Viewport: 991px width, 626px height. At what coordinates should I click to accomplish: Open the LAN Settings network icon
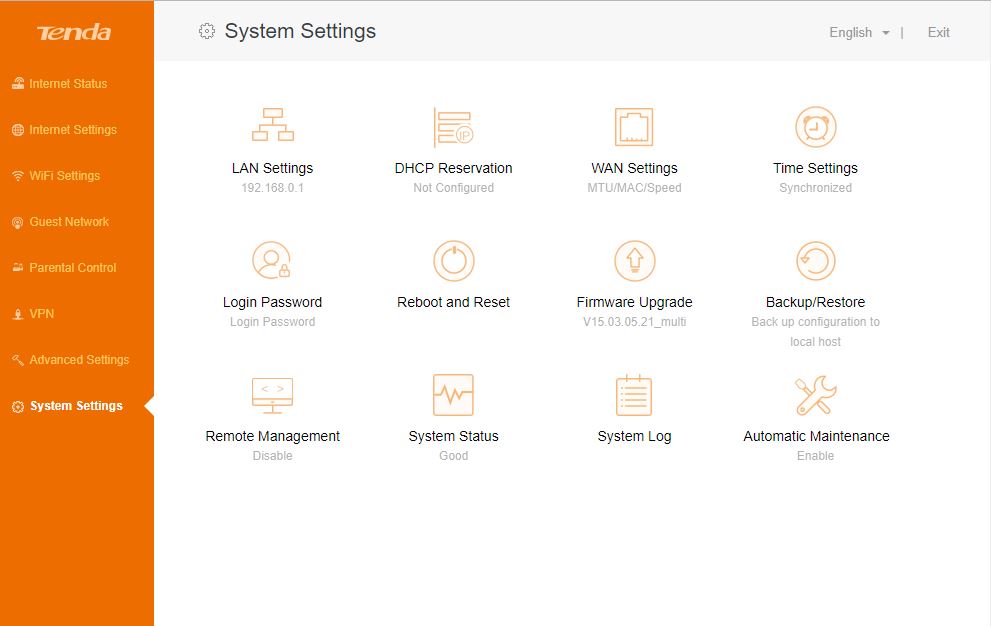(x=272, y=125)
